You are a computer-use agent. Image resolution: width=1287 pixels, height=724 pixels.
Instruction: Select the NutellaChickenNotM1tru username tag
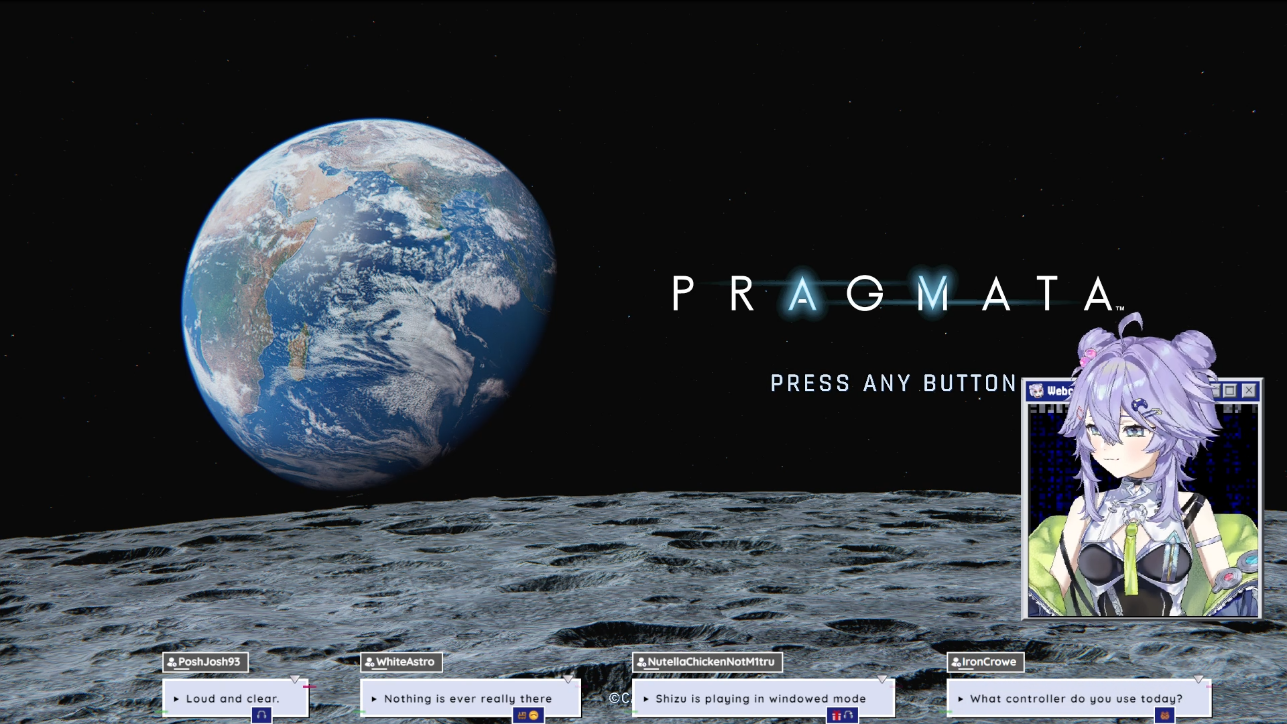708,662
